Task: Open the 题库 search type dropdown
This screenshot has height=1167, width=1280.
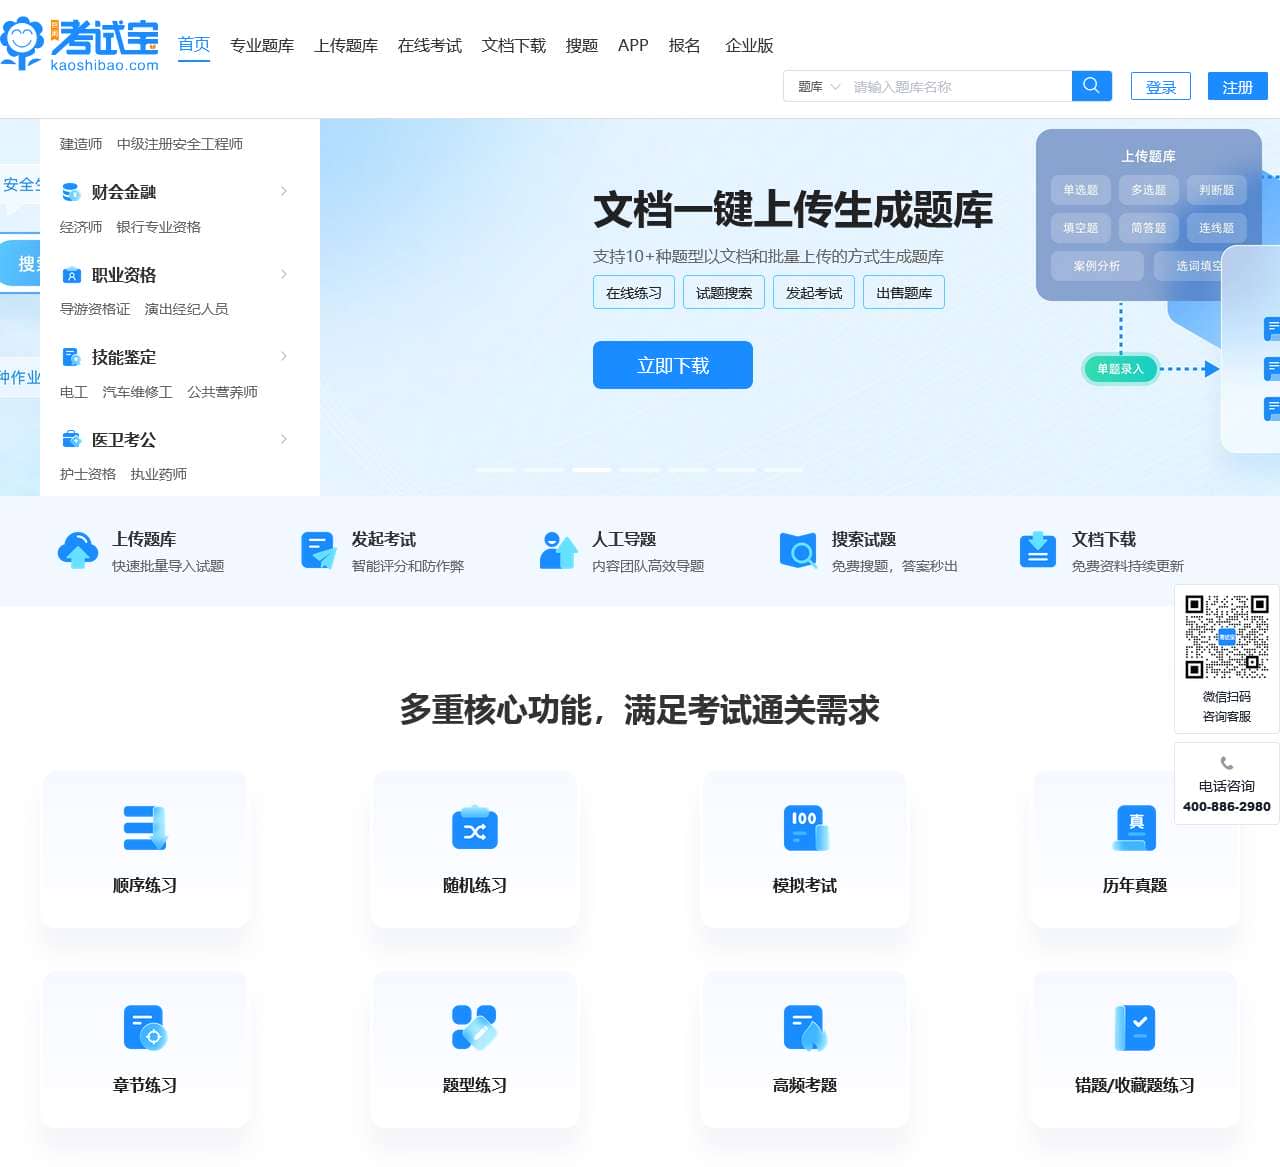Action: (819, 87)
